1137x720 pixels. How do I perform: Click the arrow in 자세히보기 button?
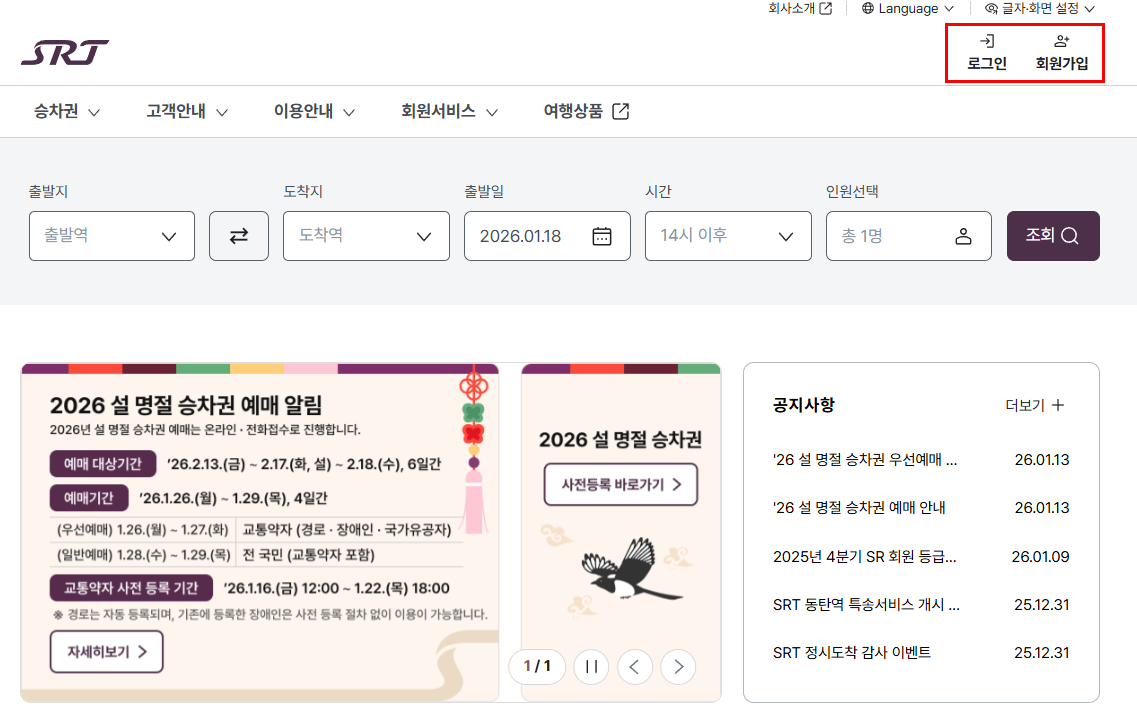142,652
